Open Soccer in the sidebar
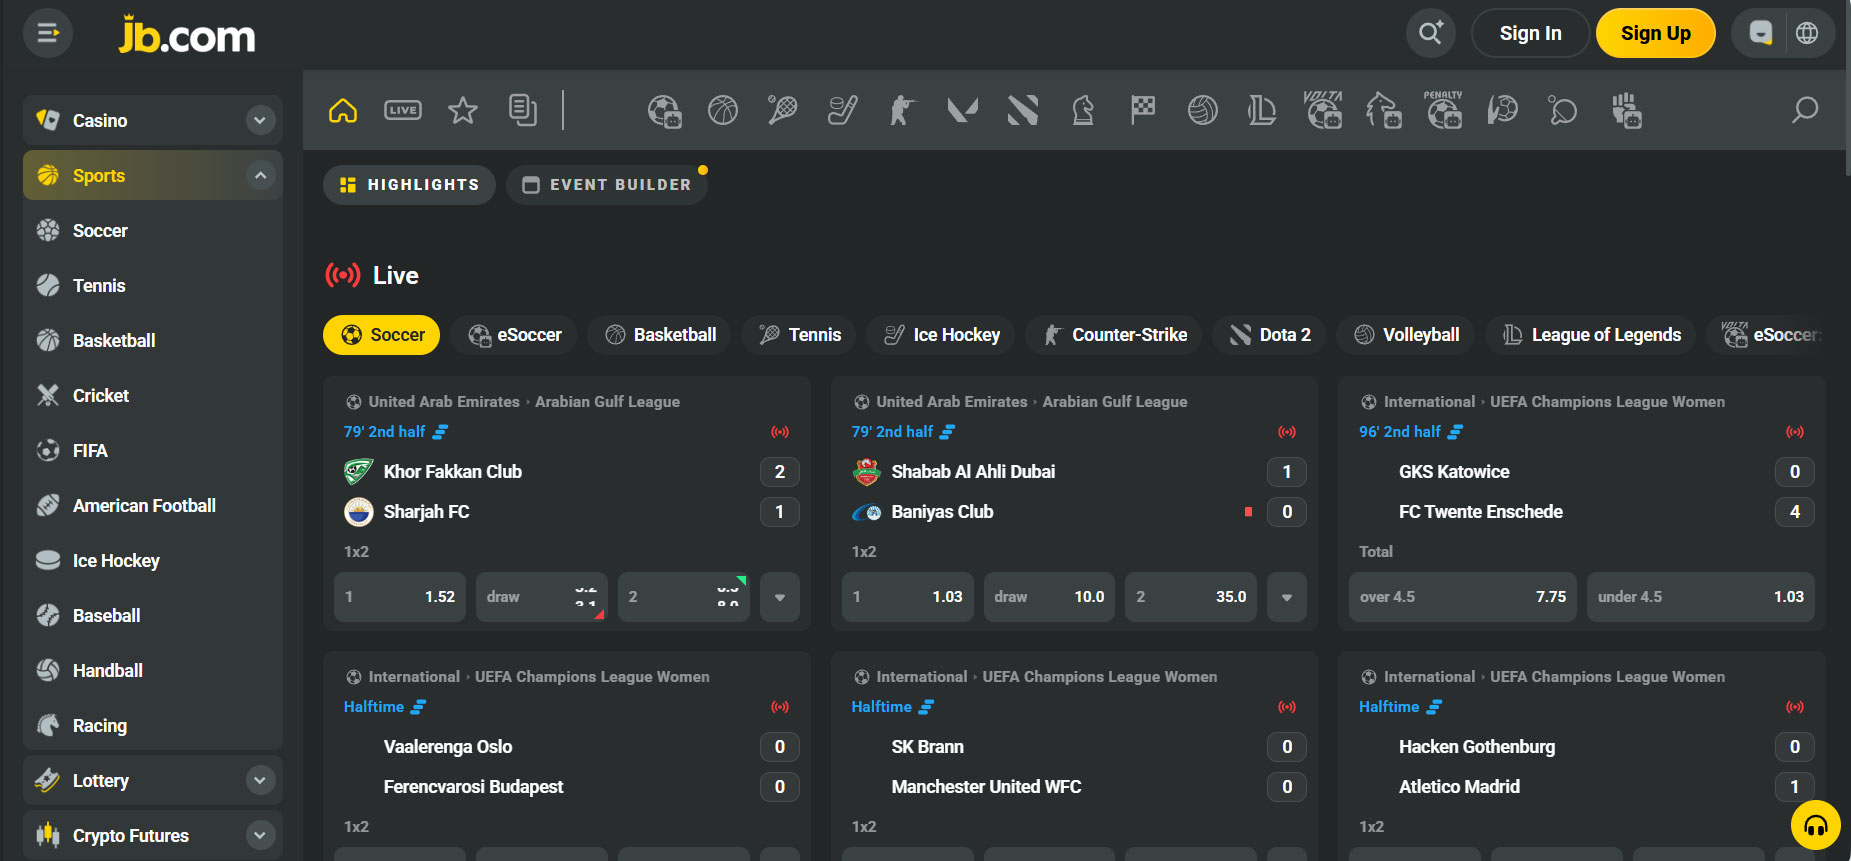The image size is (1851, 861). [153, 230]
